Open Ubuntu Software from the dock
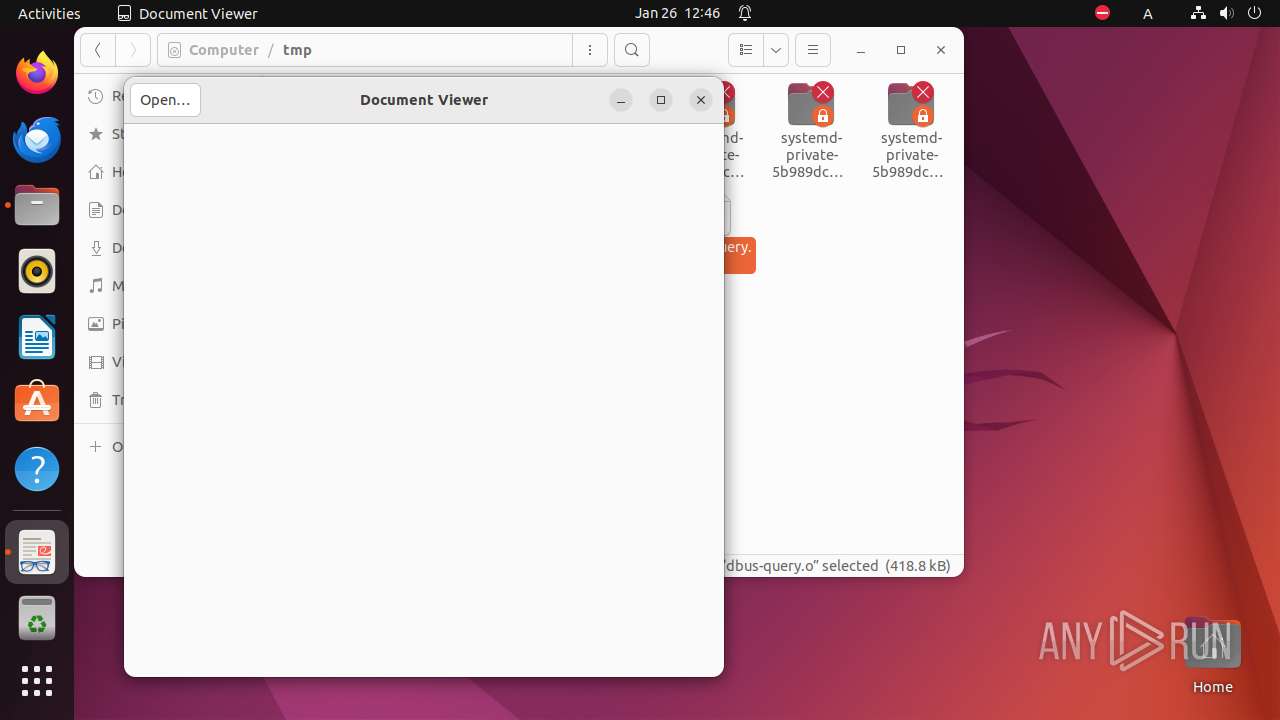Viewport: 1280px width, 720px height. tap(37, 403)
